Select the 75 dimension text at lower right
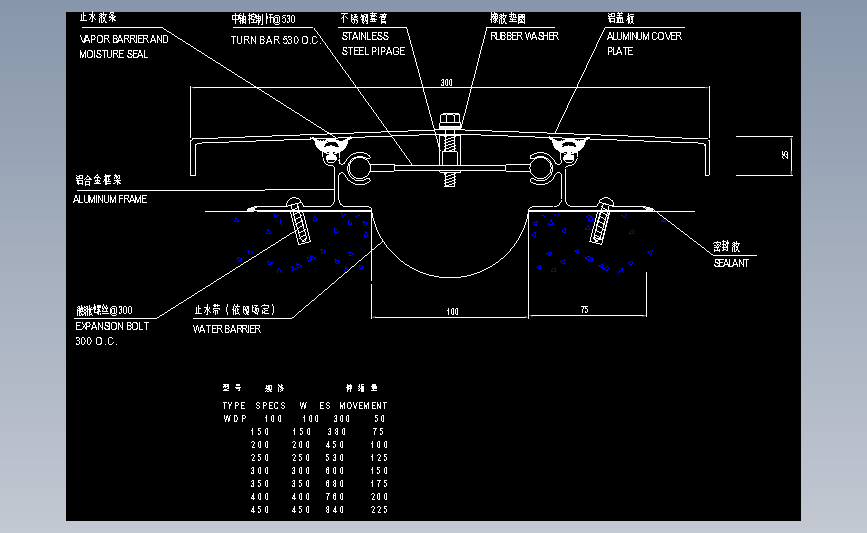This screenshot has width=867, height=533. tap(584, 310)
